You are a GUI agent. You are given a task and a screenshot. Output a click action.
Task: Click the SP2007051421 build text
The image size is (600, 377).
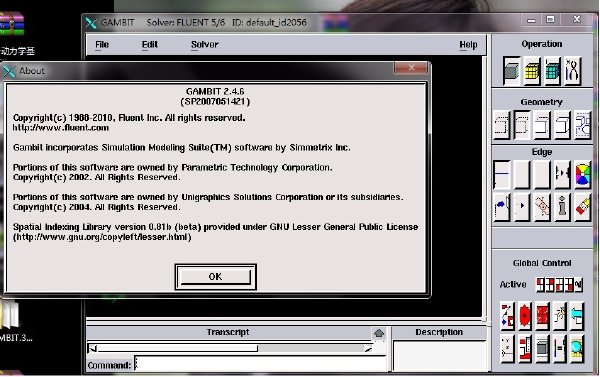point(215,101)
